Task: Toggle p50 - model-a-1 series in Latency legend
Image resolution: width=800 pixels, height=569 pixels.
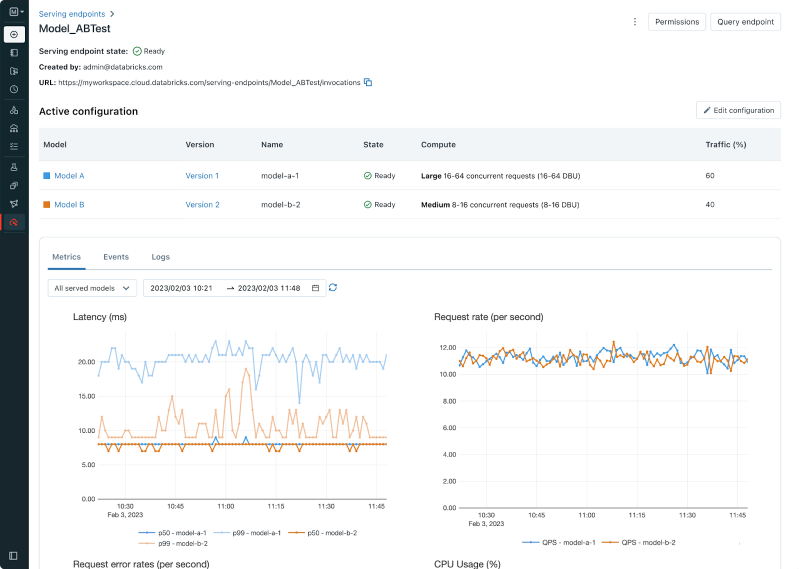Action: point(174,533)
